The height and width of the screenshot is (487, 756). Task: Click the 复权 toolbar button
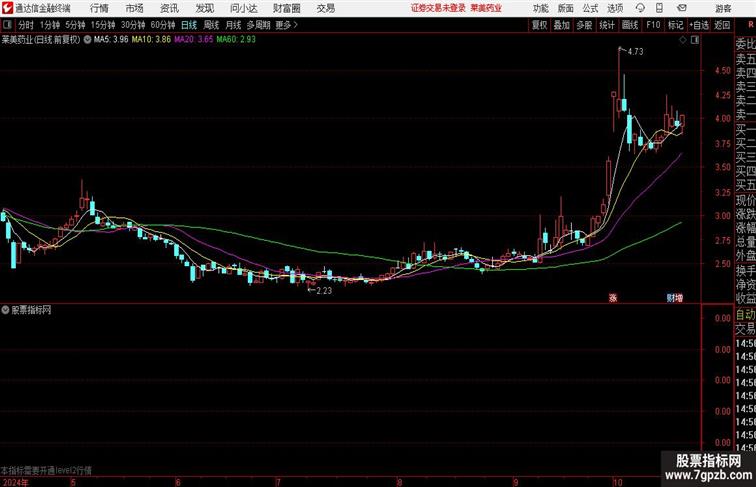click(x=540, y=25)
